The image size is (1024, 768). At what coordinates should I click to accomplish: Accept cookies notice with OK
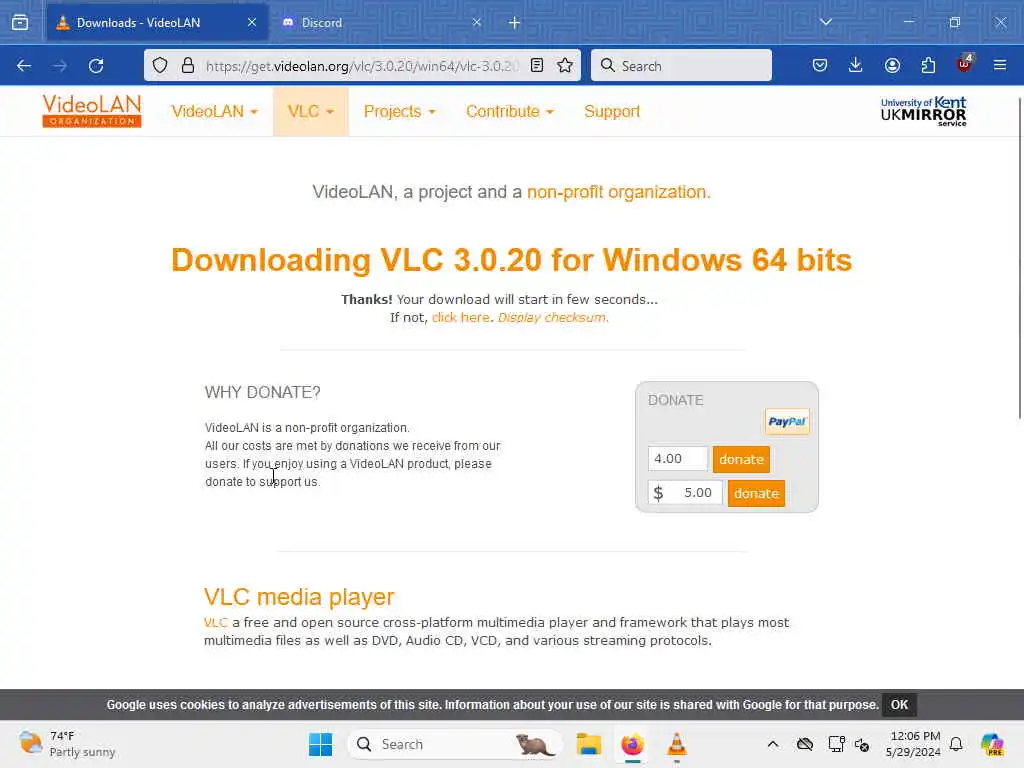899,705
